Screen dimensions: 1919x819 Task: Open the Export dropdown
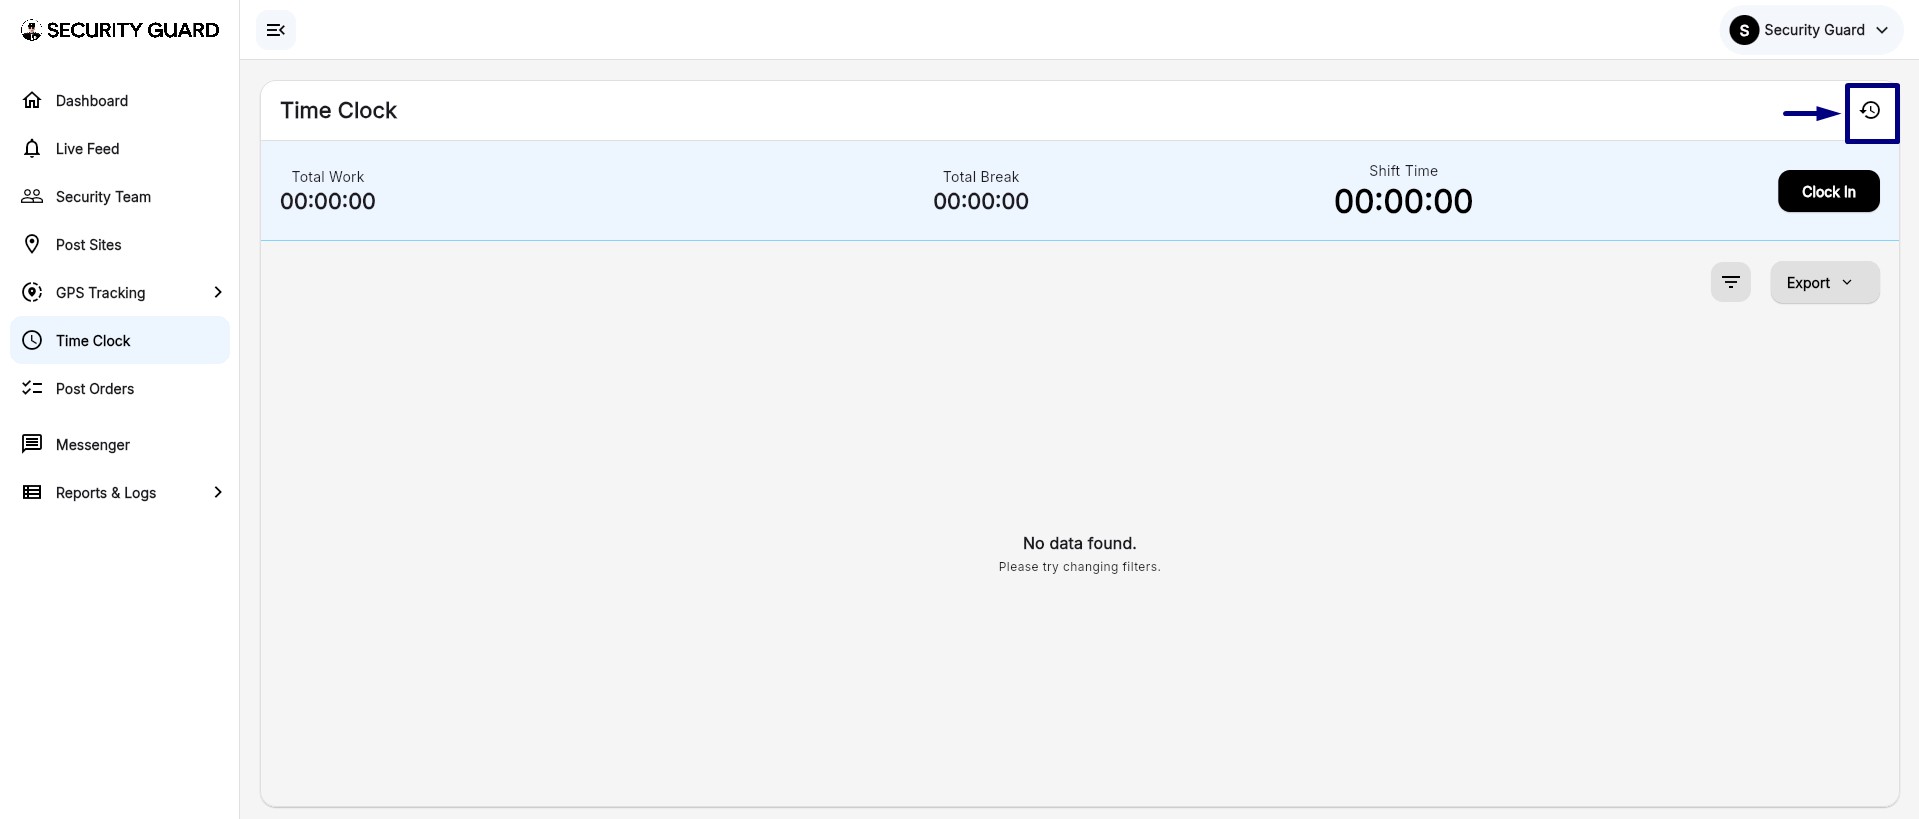coord(1824,282)
